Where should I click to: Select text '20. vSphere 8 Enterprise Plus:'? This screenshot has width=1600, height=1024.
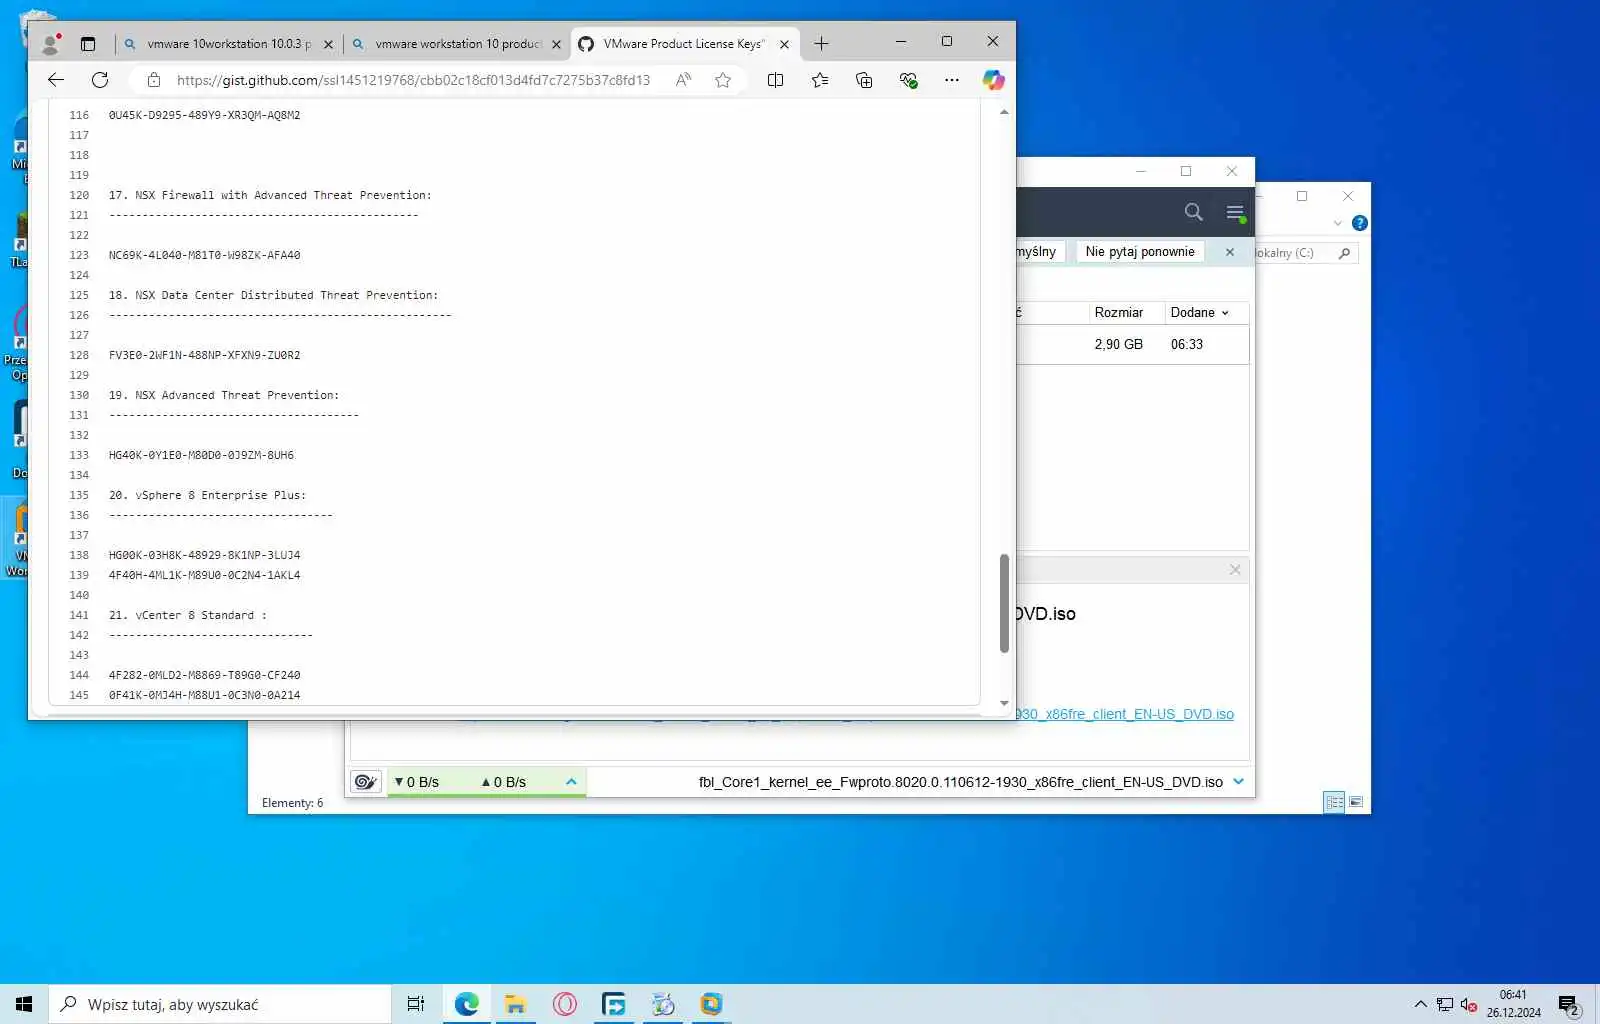click(207, 495)
